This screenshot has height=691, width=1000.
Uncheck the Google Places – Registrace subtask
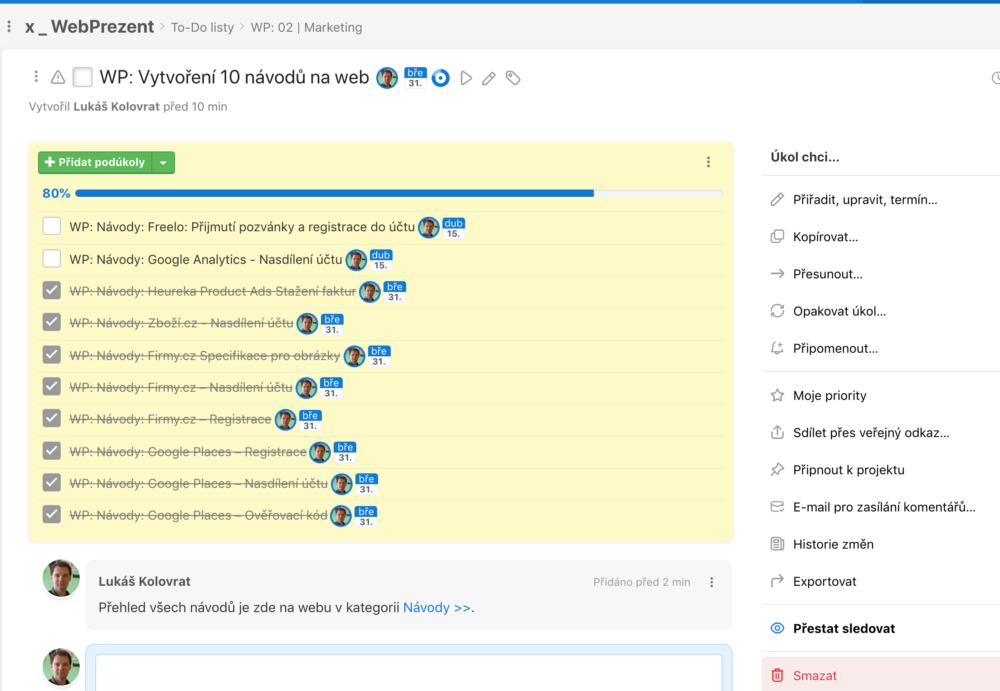[x=52, y=450]
